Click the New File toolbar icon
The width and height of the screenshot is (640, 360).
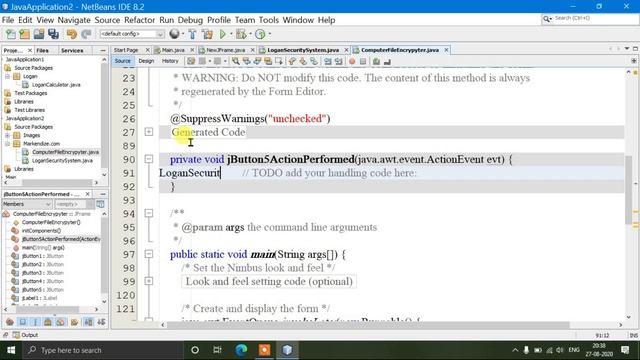coord(10,34)
